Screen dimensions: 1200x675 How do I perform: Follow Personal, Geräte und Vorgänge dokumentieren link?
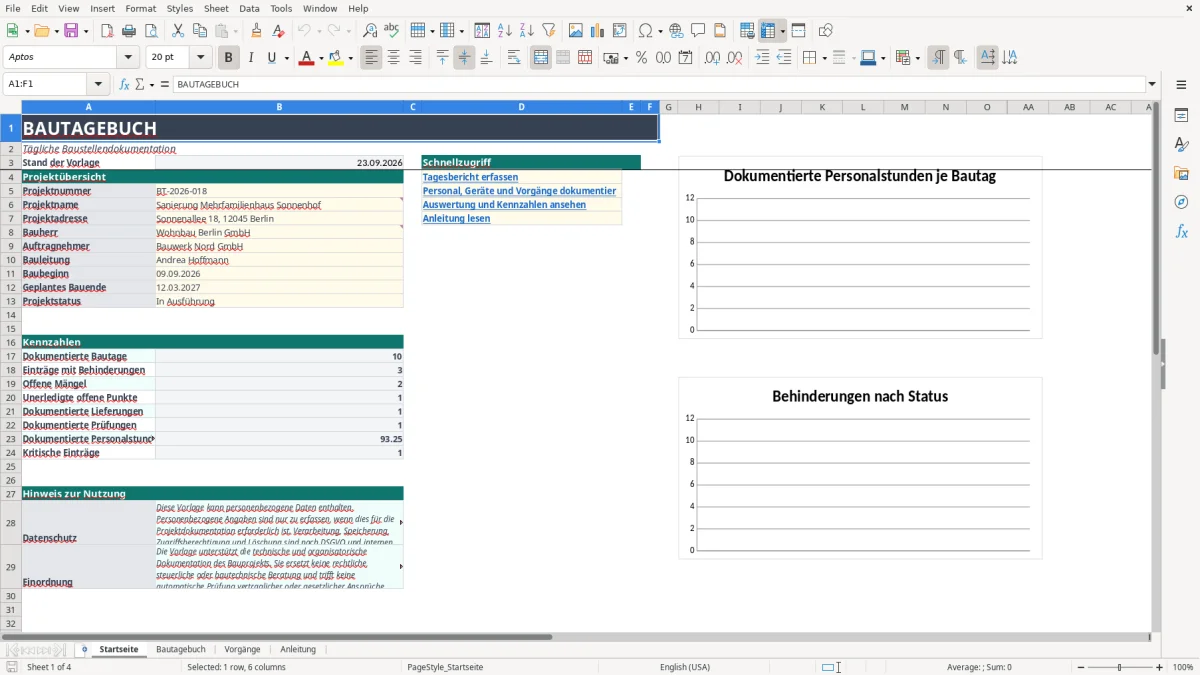[519, 191]
